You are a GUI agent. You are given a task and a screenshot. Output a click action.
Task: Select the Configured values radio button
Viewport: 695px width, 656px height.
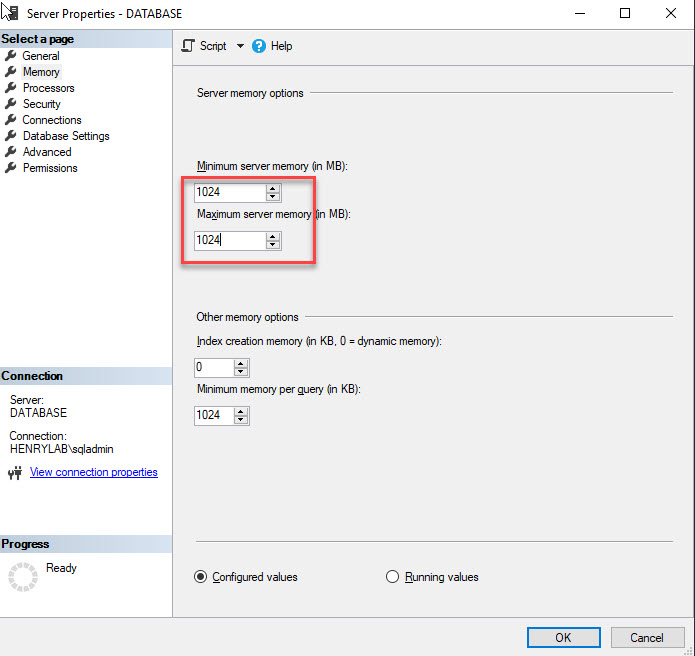(x=200, y=577)
